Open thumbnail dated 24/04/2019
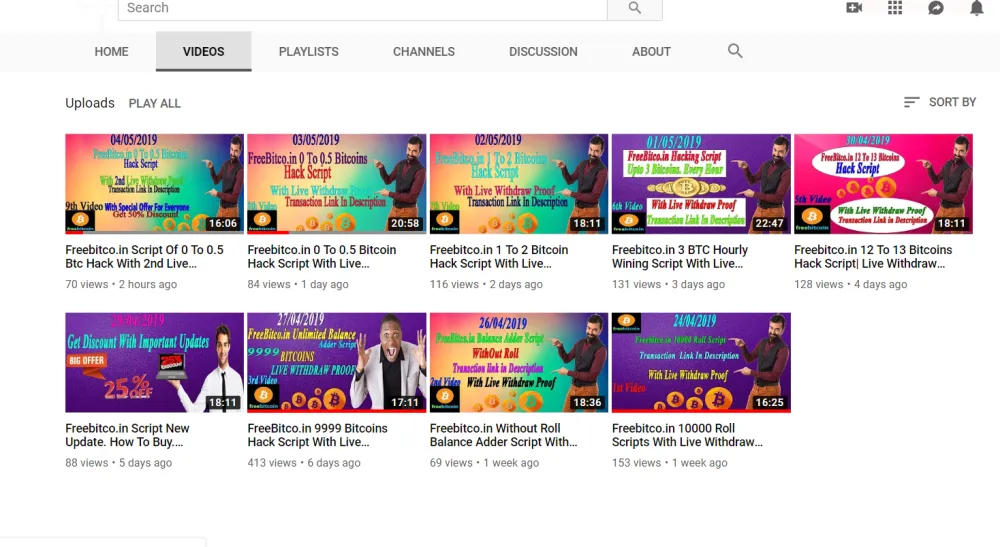 point(701,362)
